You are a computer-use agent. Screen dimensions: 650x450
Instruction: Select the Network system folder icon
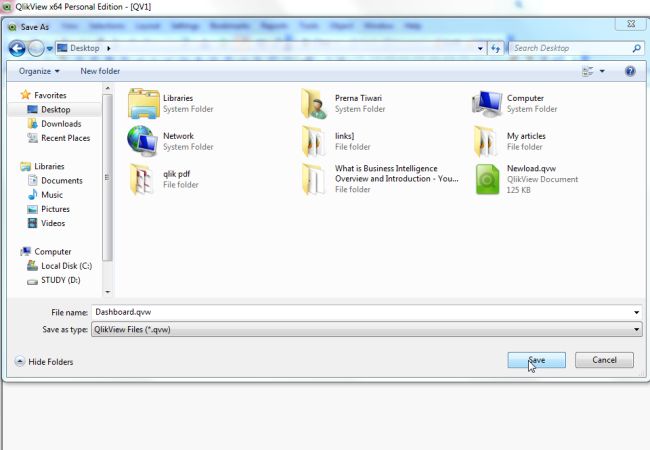tap(142, 141)
